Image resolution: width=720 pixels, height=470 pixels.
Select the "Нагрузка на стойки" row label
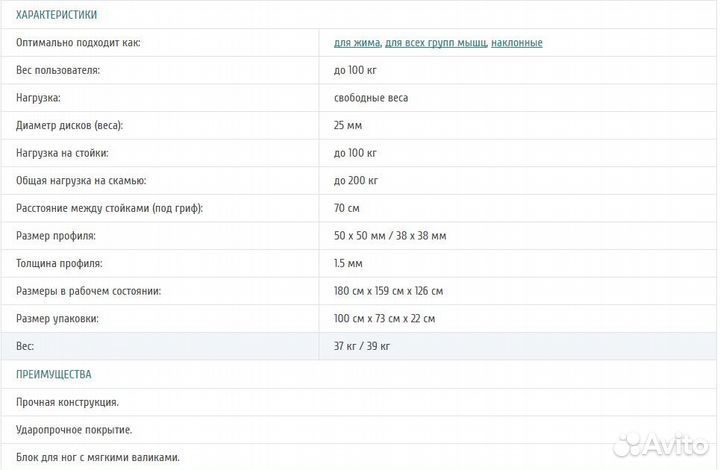62,153
